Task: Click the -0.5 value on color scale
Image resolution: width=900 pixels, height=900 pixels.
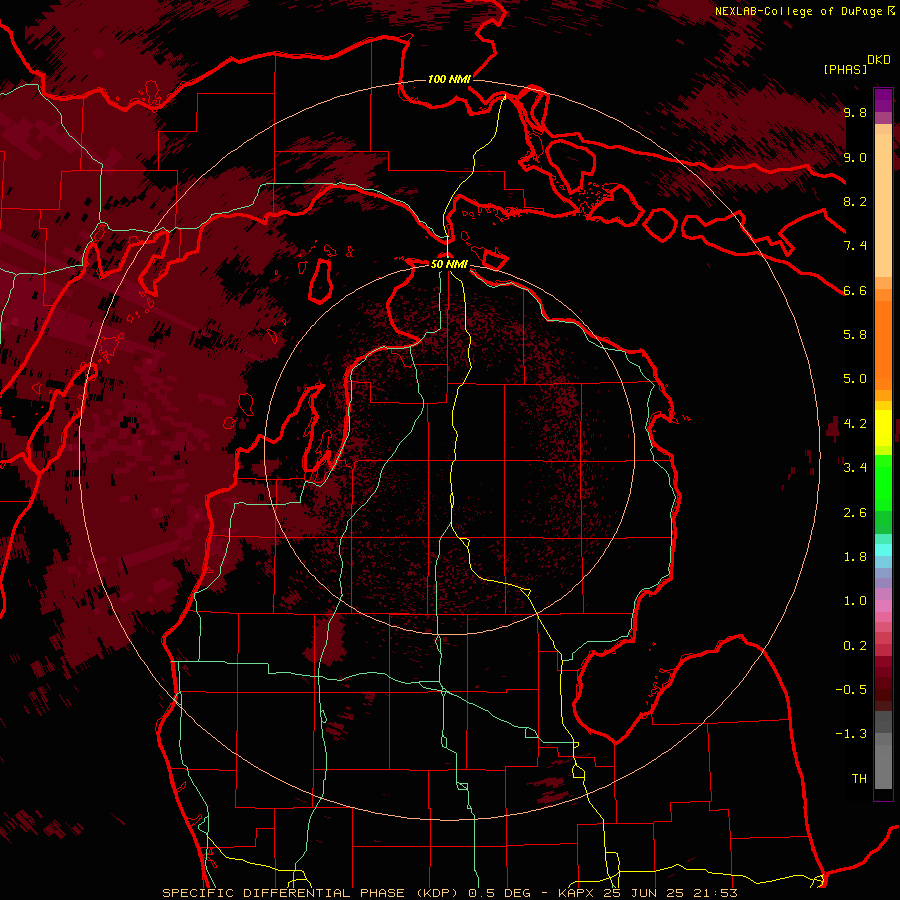Action: 851,690
